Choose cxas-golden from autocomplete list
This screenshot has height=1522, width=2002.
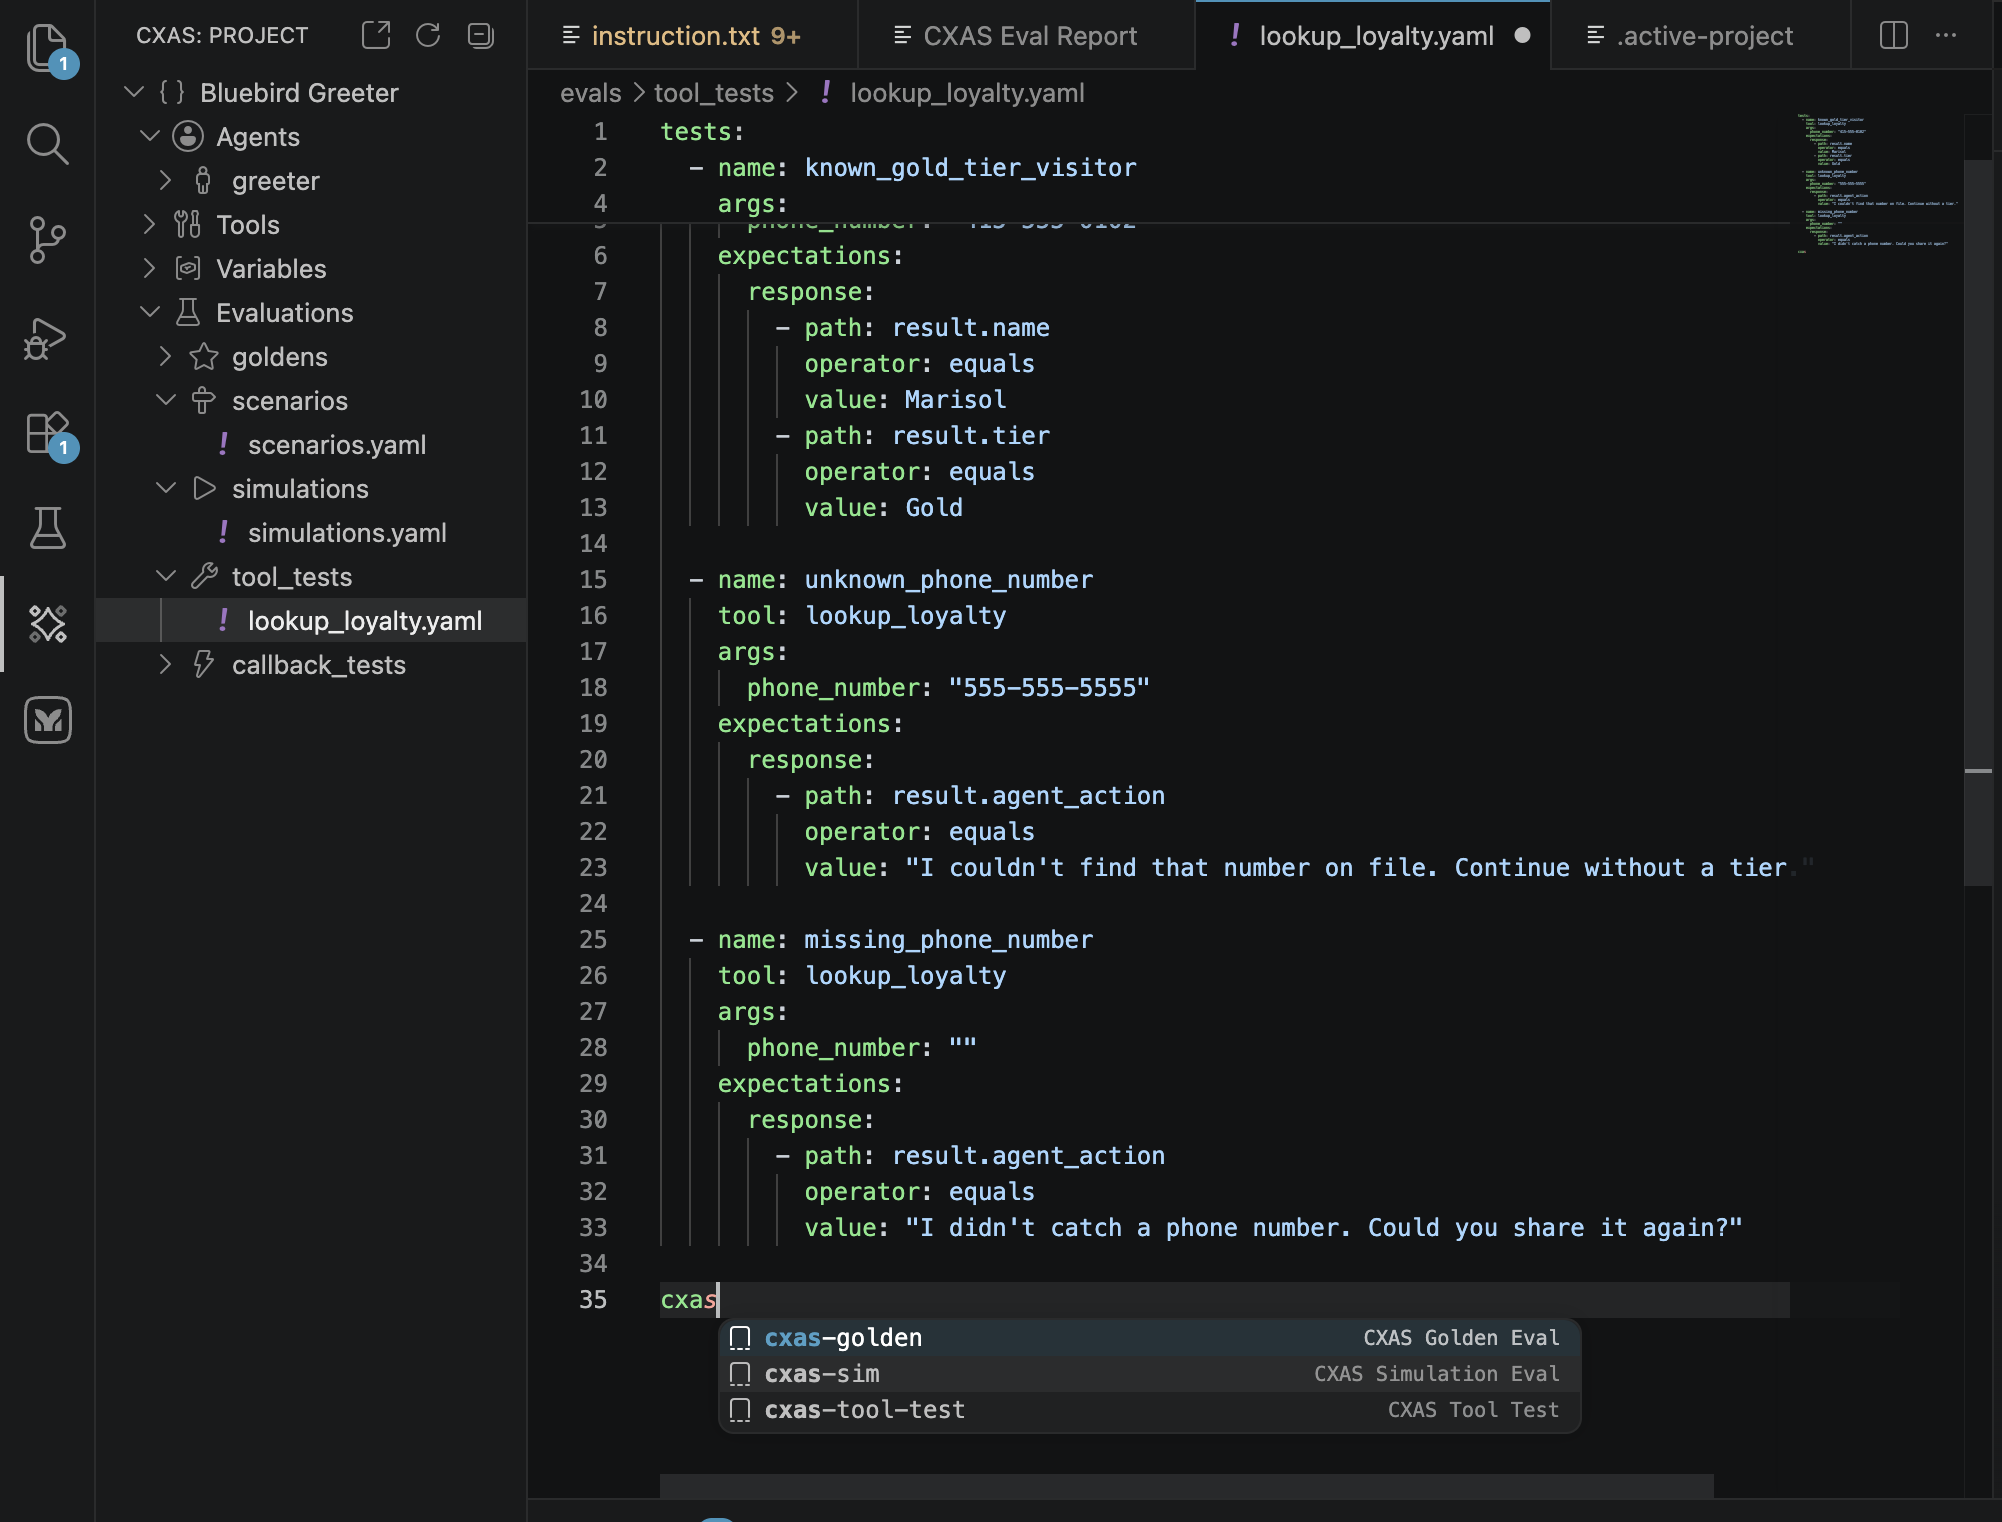point(1150,1338)
